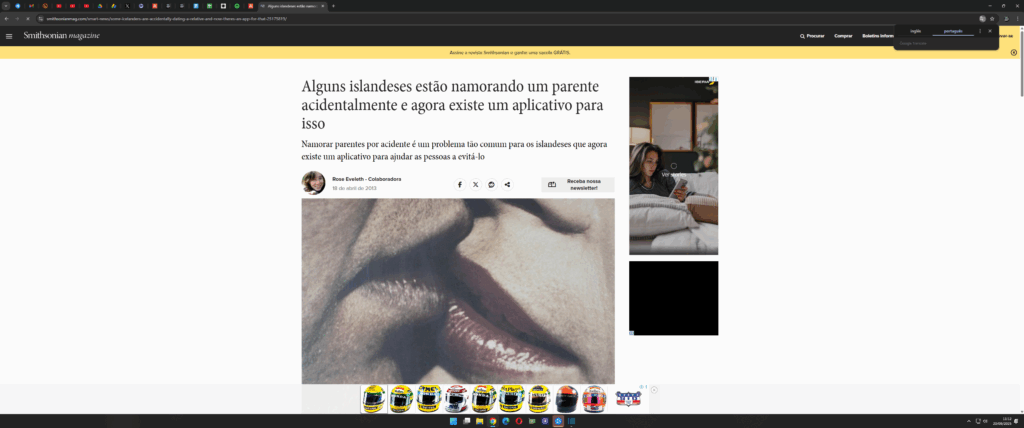Click the author name Rose Eveleth

tap(348, 179)
